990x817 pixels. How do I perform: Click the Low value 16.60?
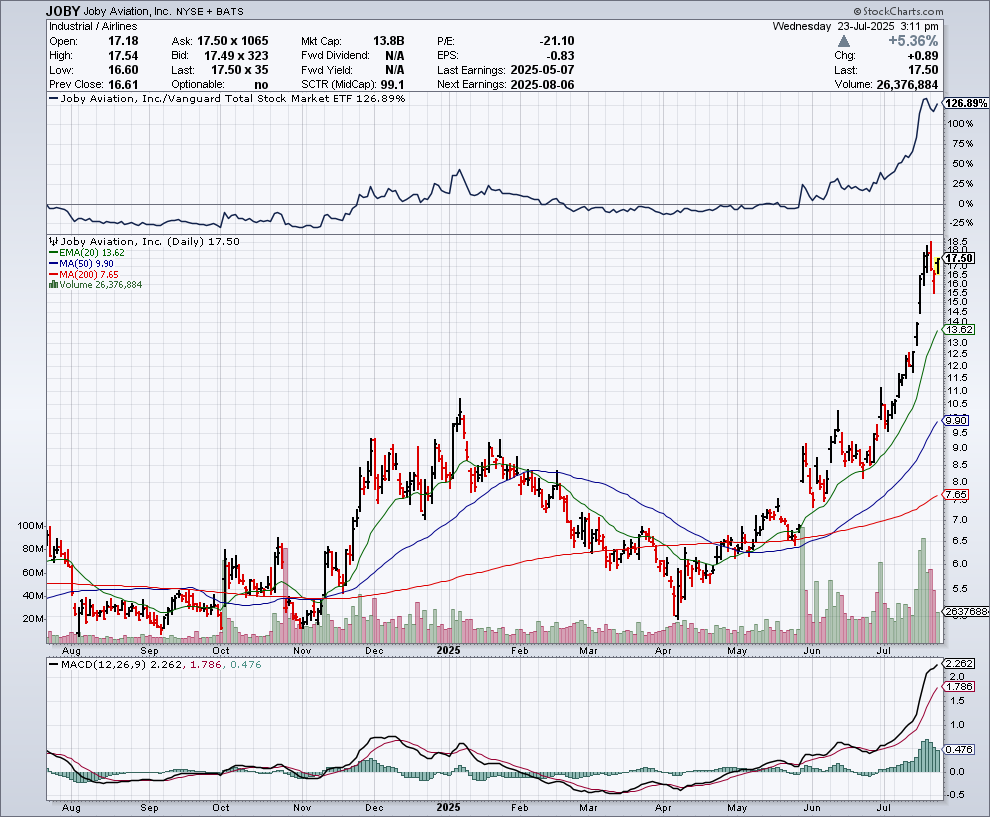tap(123, 70)
